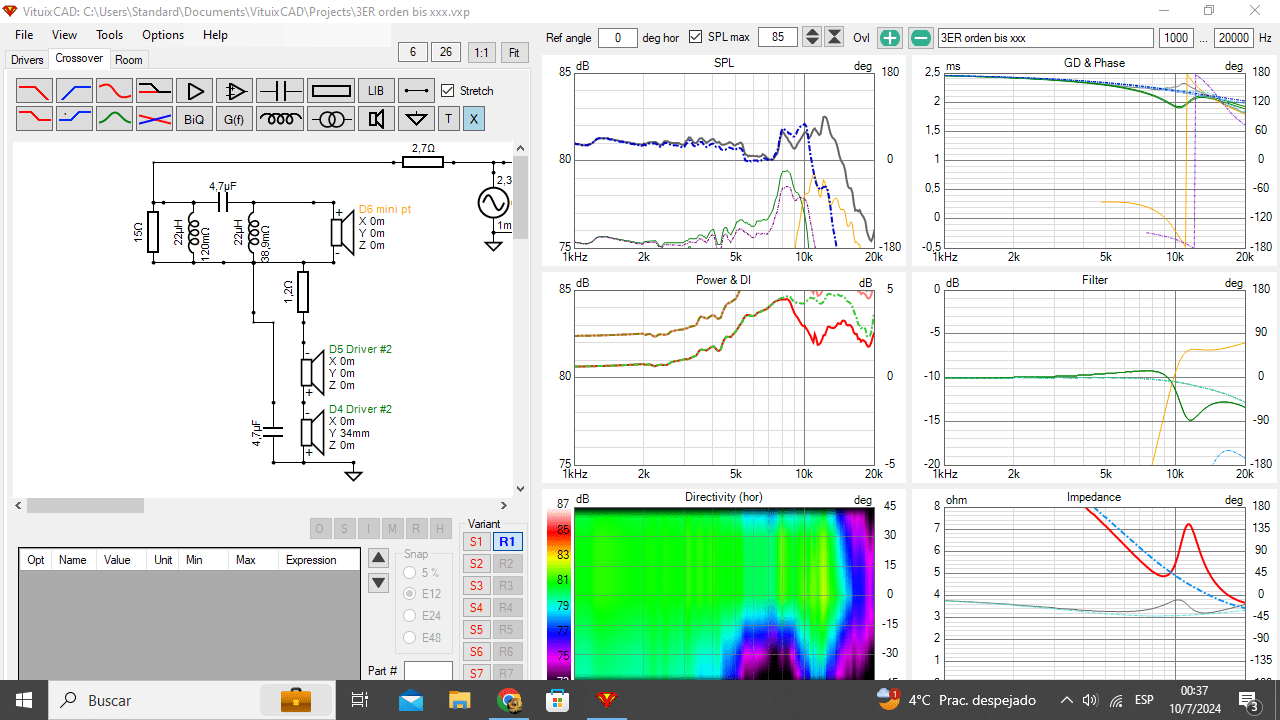Add overlay with green plus button

pyautogui.click(x=890, y=38)
